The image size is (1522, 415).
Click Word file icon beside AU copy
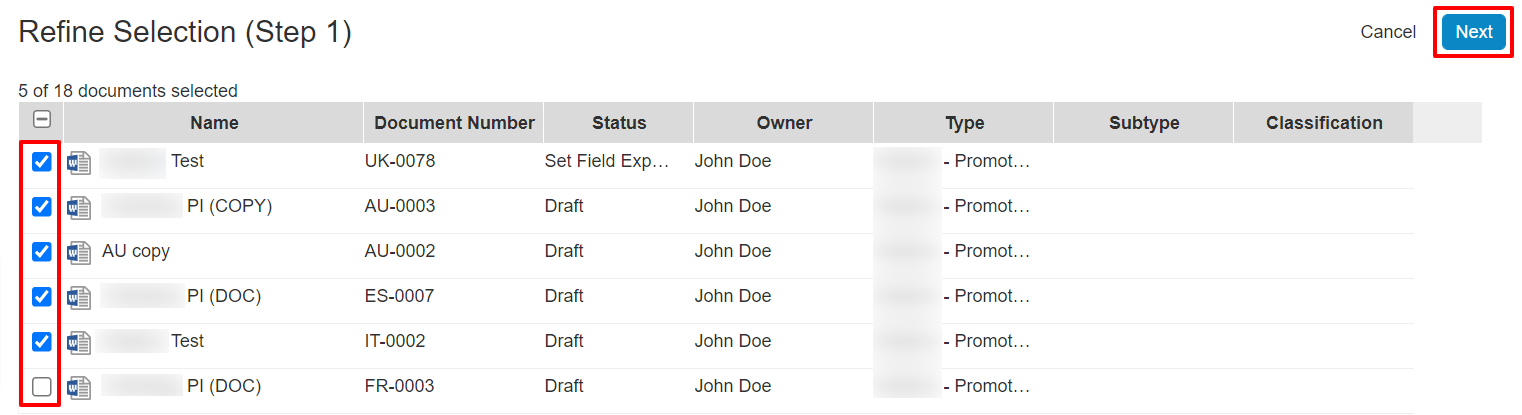[x=79, y=252]
